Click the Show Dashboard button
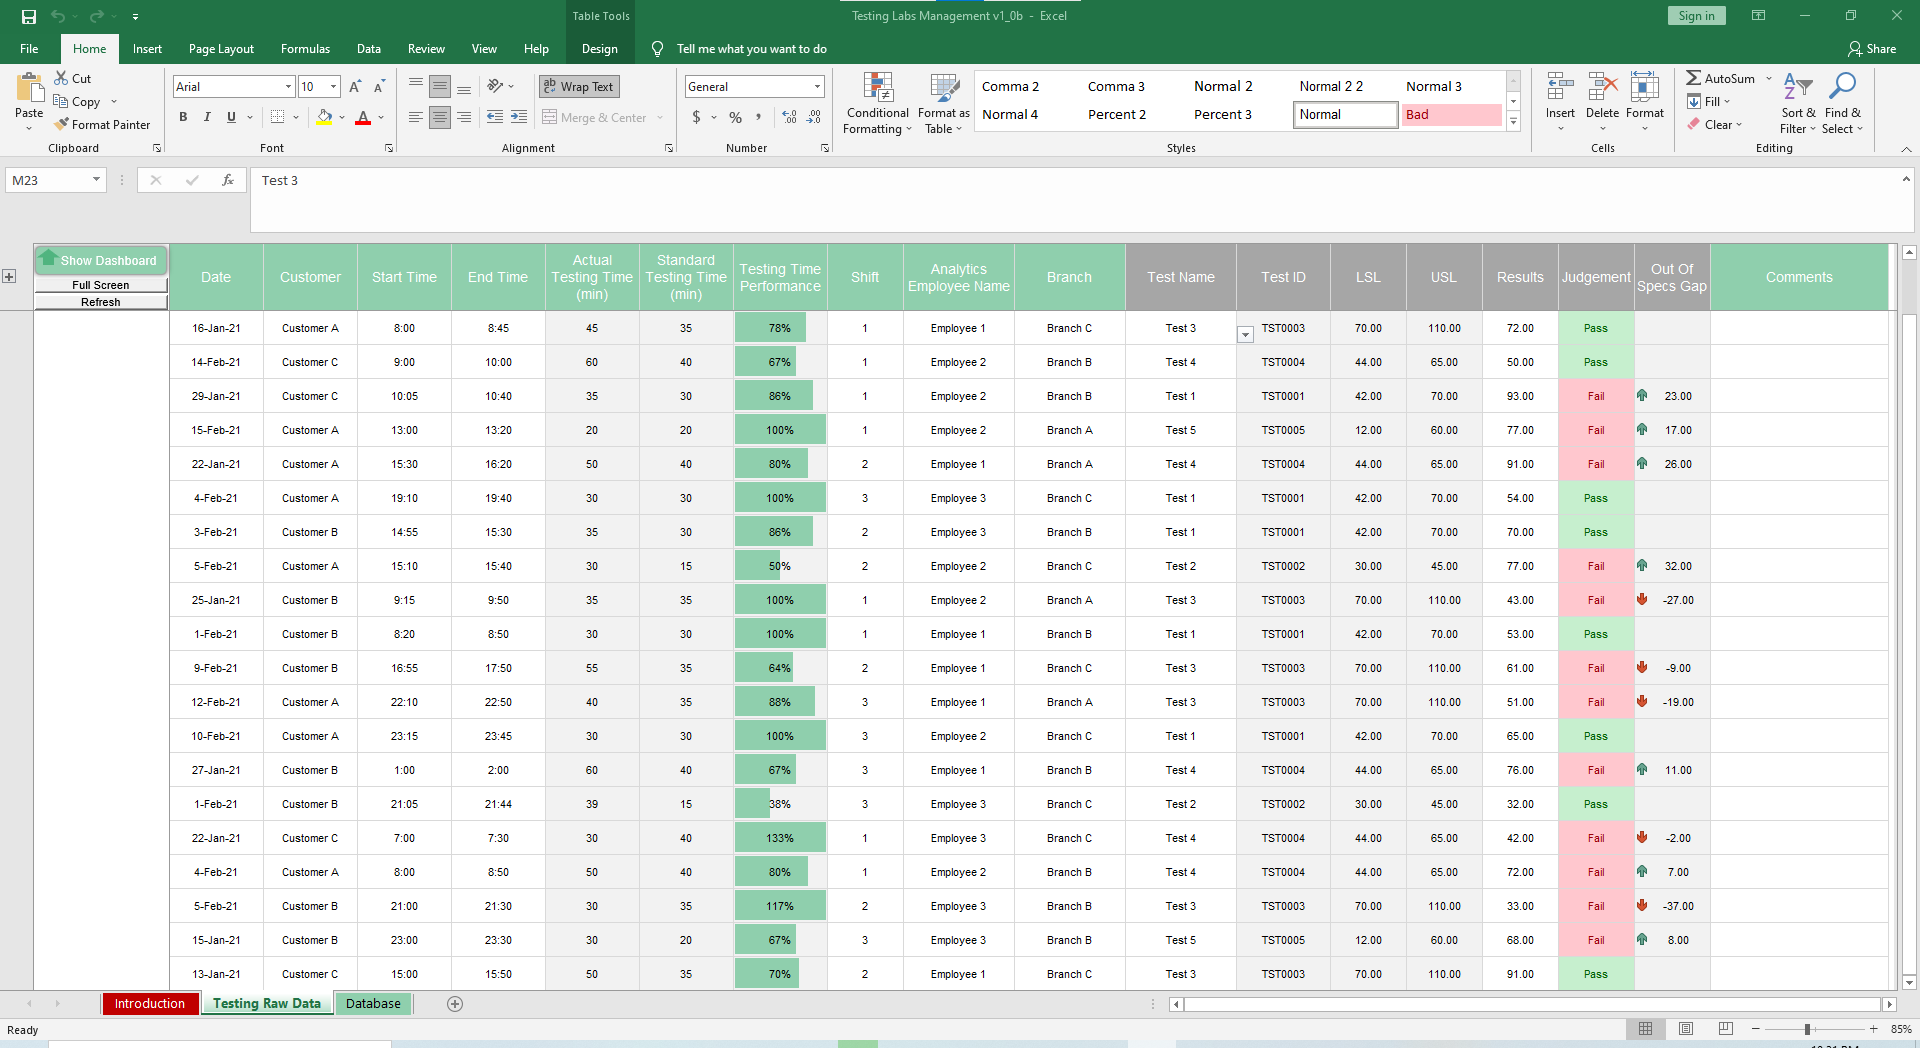The width and height of the screenshot is (1920, 1048). [100, 261]
